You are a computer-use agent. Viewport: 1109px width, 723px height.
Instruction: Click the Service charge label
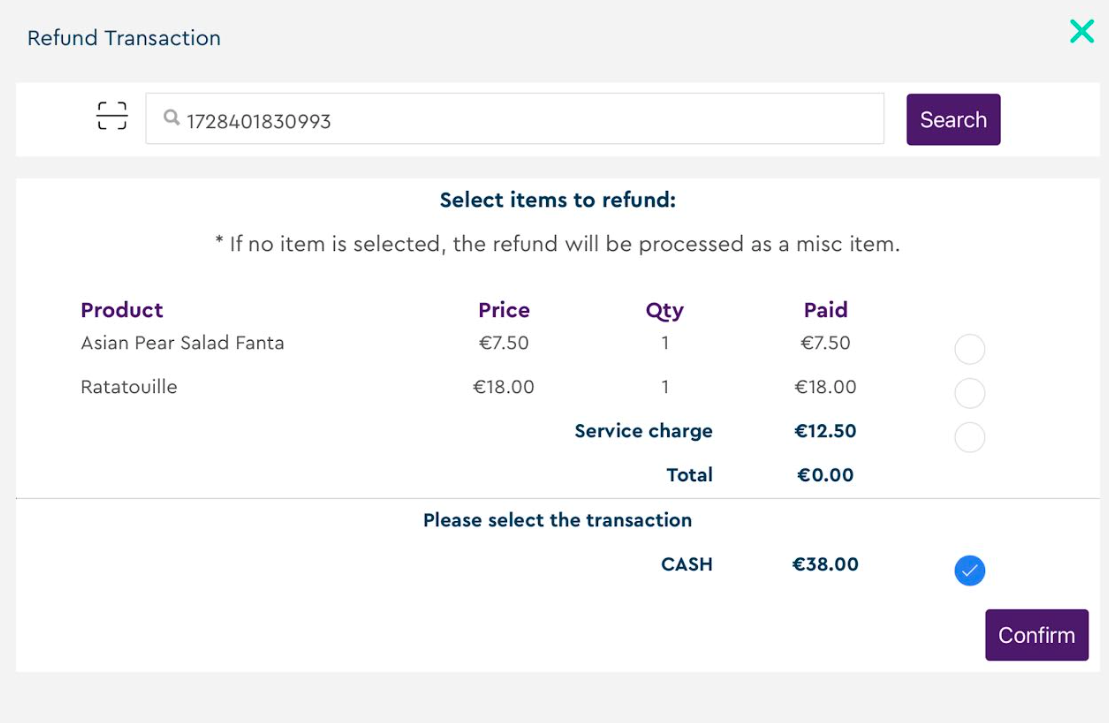point(644,431)
